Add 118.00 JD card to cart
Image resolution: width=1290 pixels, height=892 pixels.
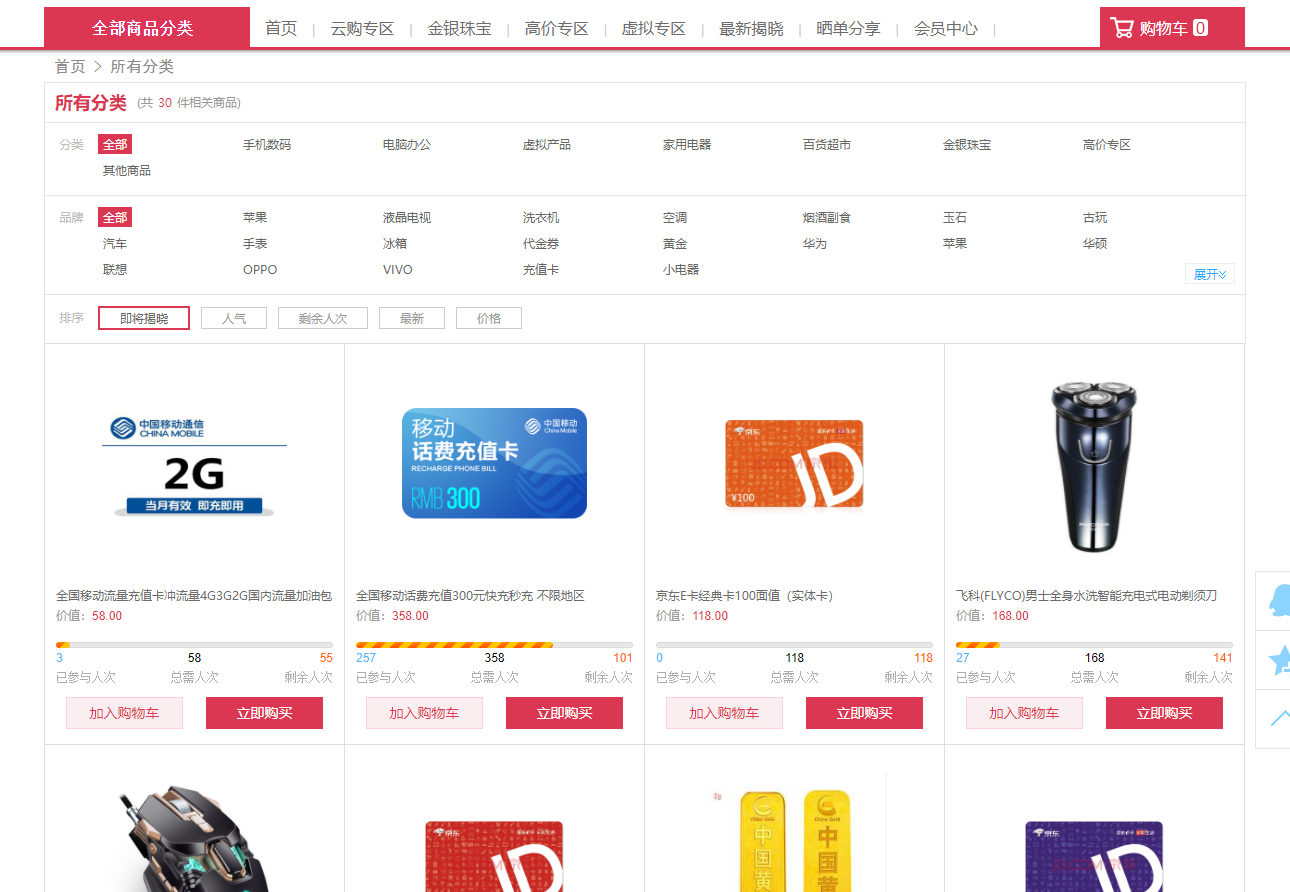tap(724, 713)
